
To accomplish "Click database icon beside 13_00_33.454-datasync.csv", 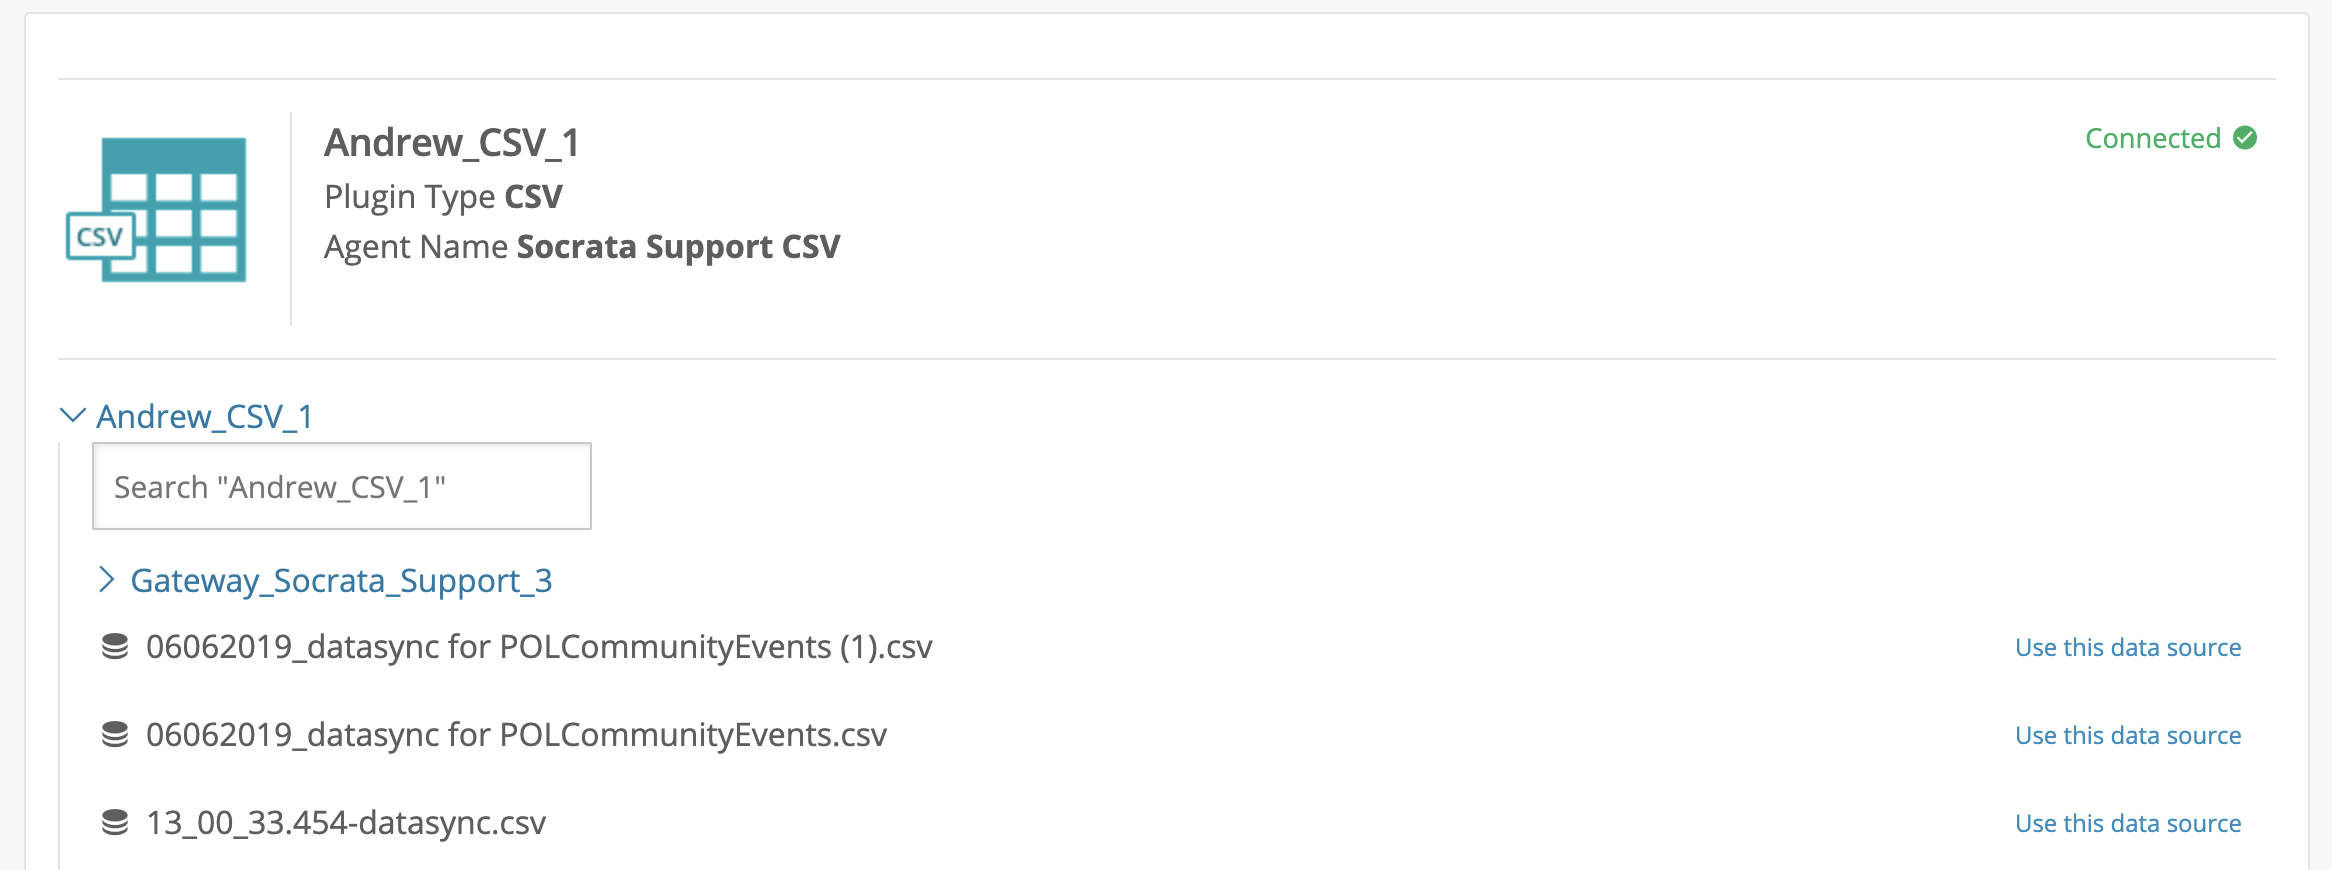I will coord(115,823).
